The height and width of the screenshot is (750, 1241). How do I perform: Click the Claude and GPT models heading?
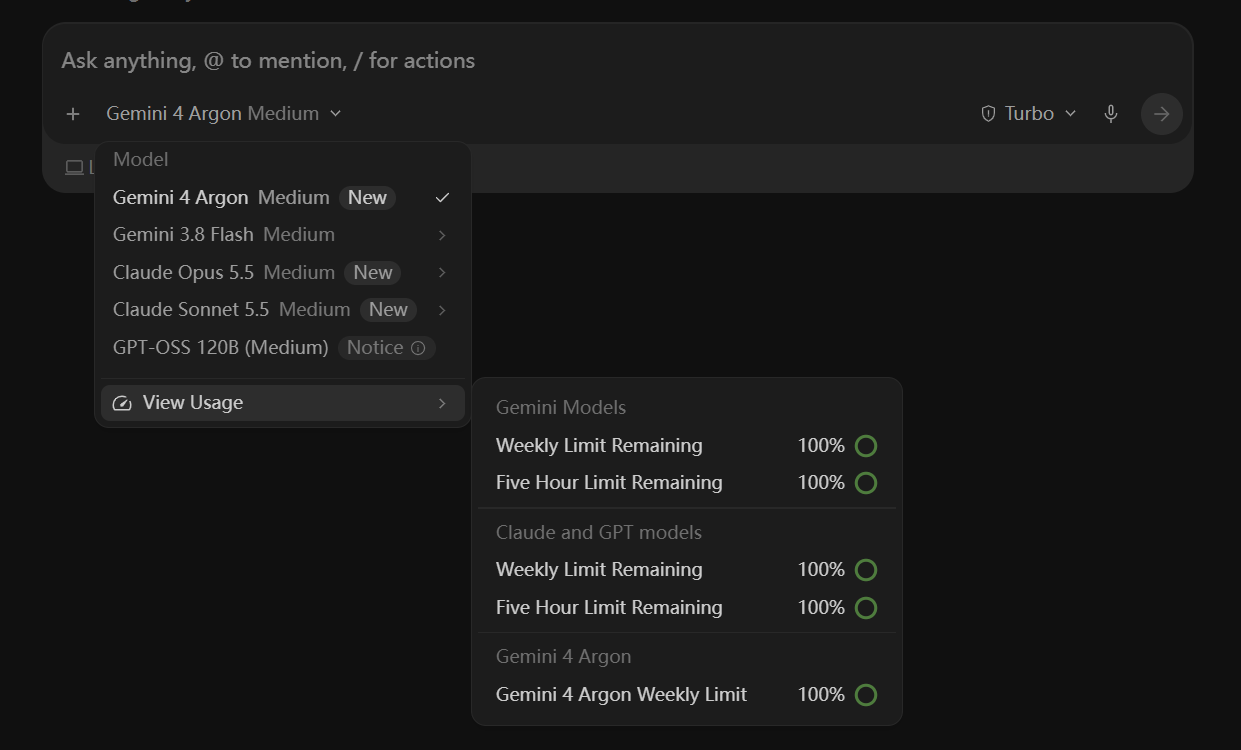(x=599, y=533)
